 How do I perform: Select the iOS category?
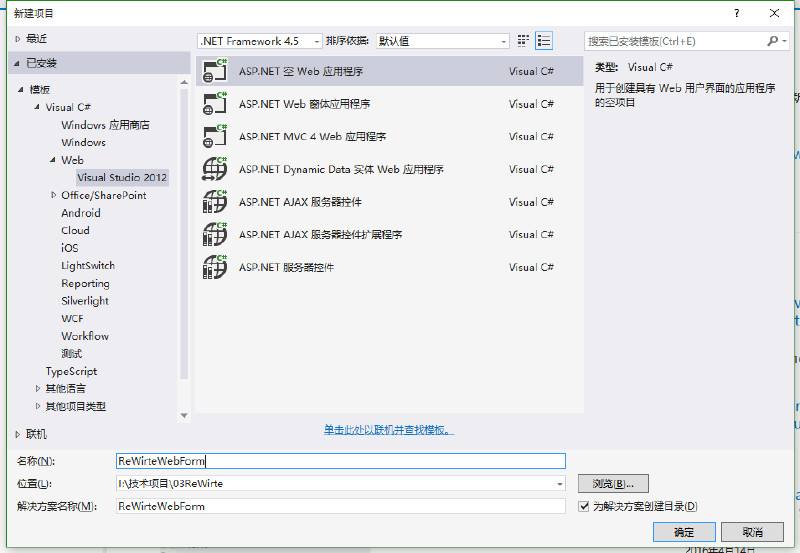tap(69, 248)
